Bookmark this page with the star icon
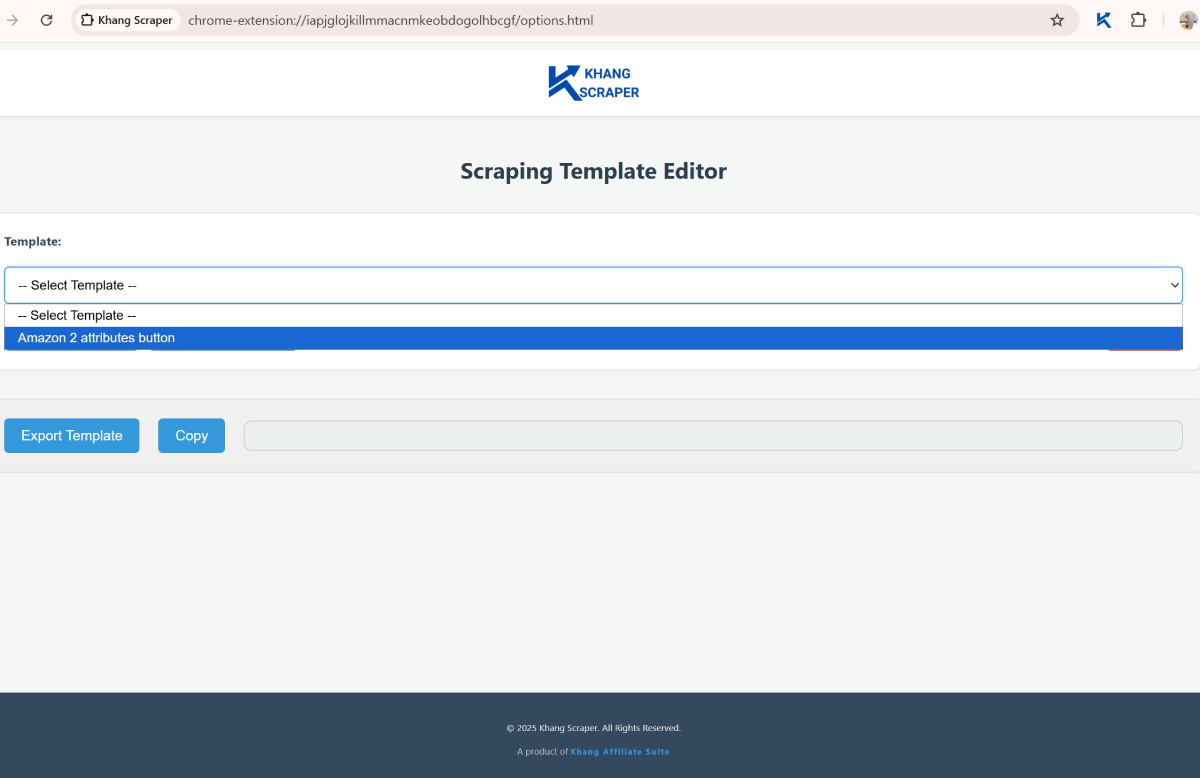Screen dimensions: 1200x778 click(1057, 19)
